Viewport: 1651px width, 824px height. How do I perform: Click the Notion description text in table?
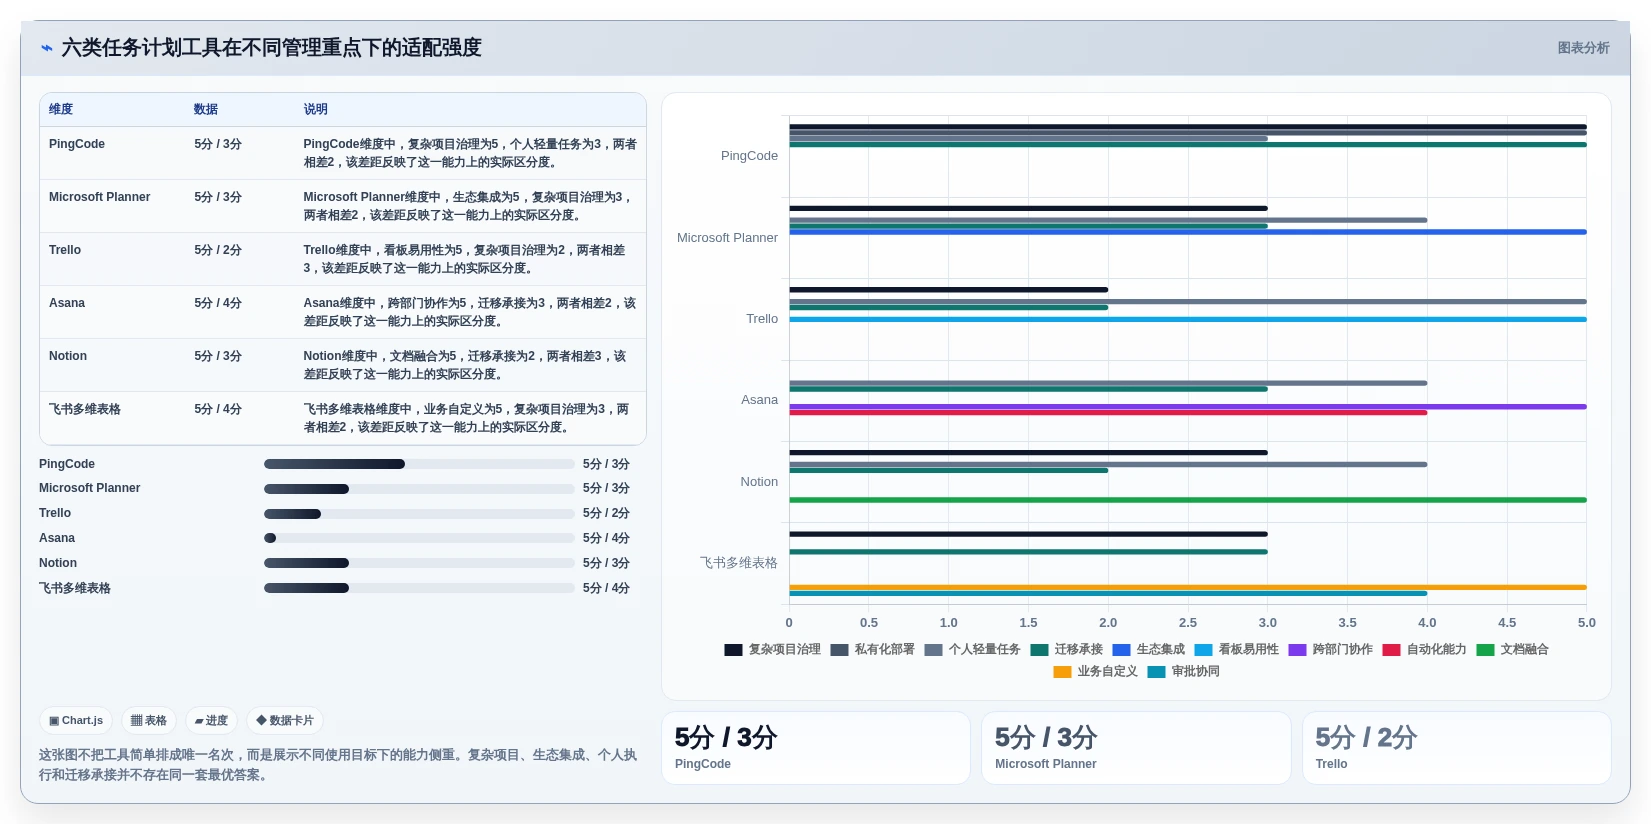pos(465,365)
